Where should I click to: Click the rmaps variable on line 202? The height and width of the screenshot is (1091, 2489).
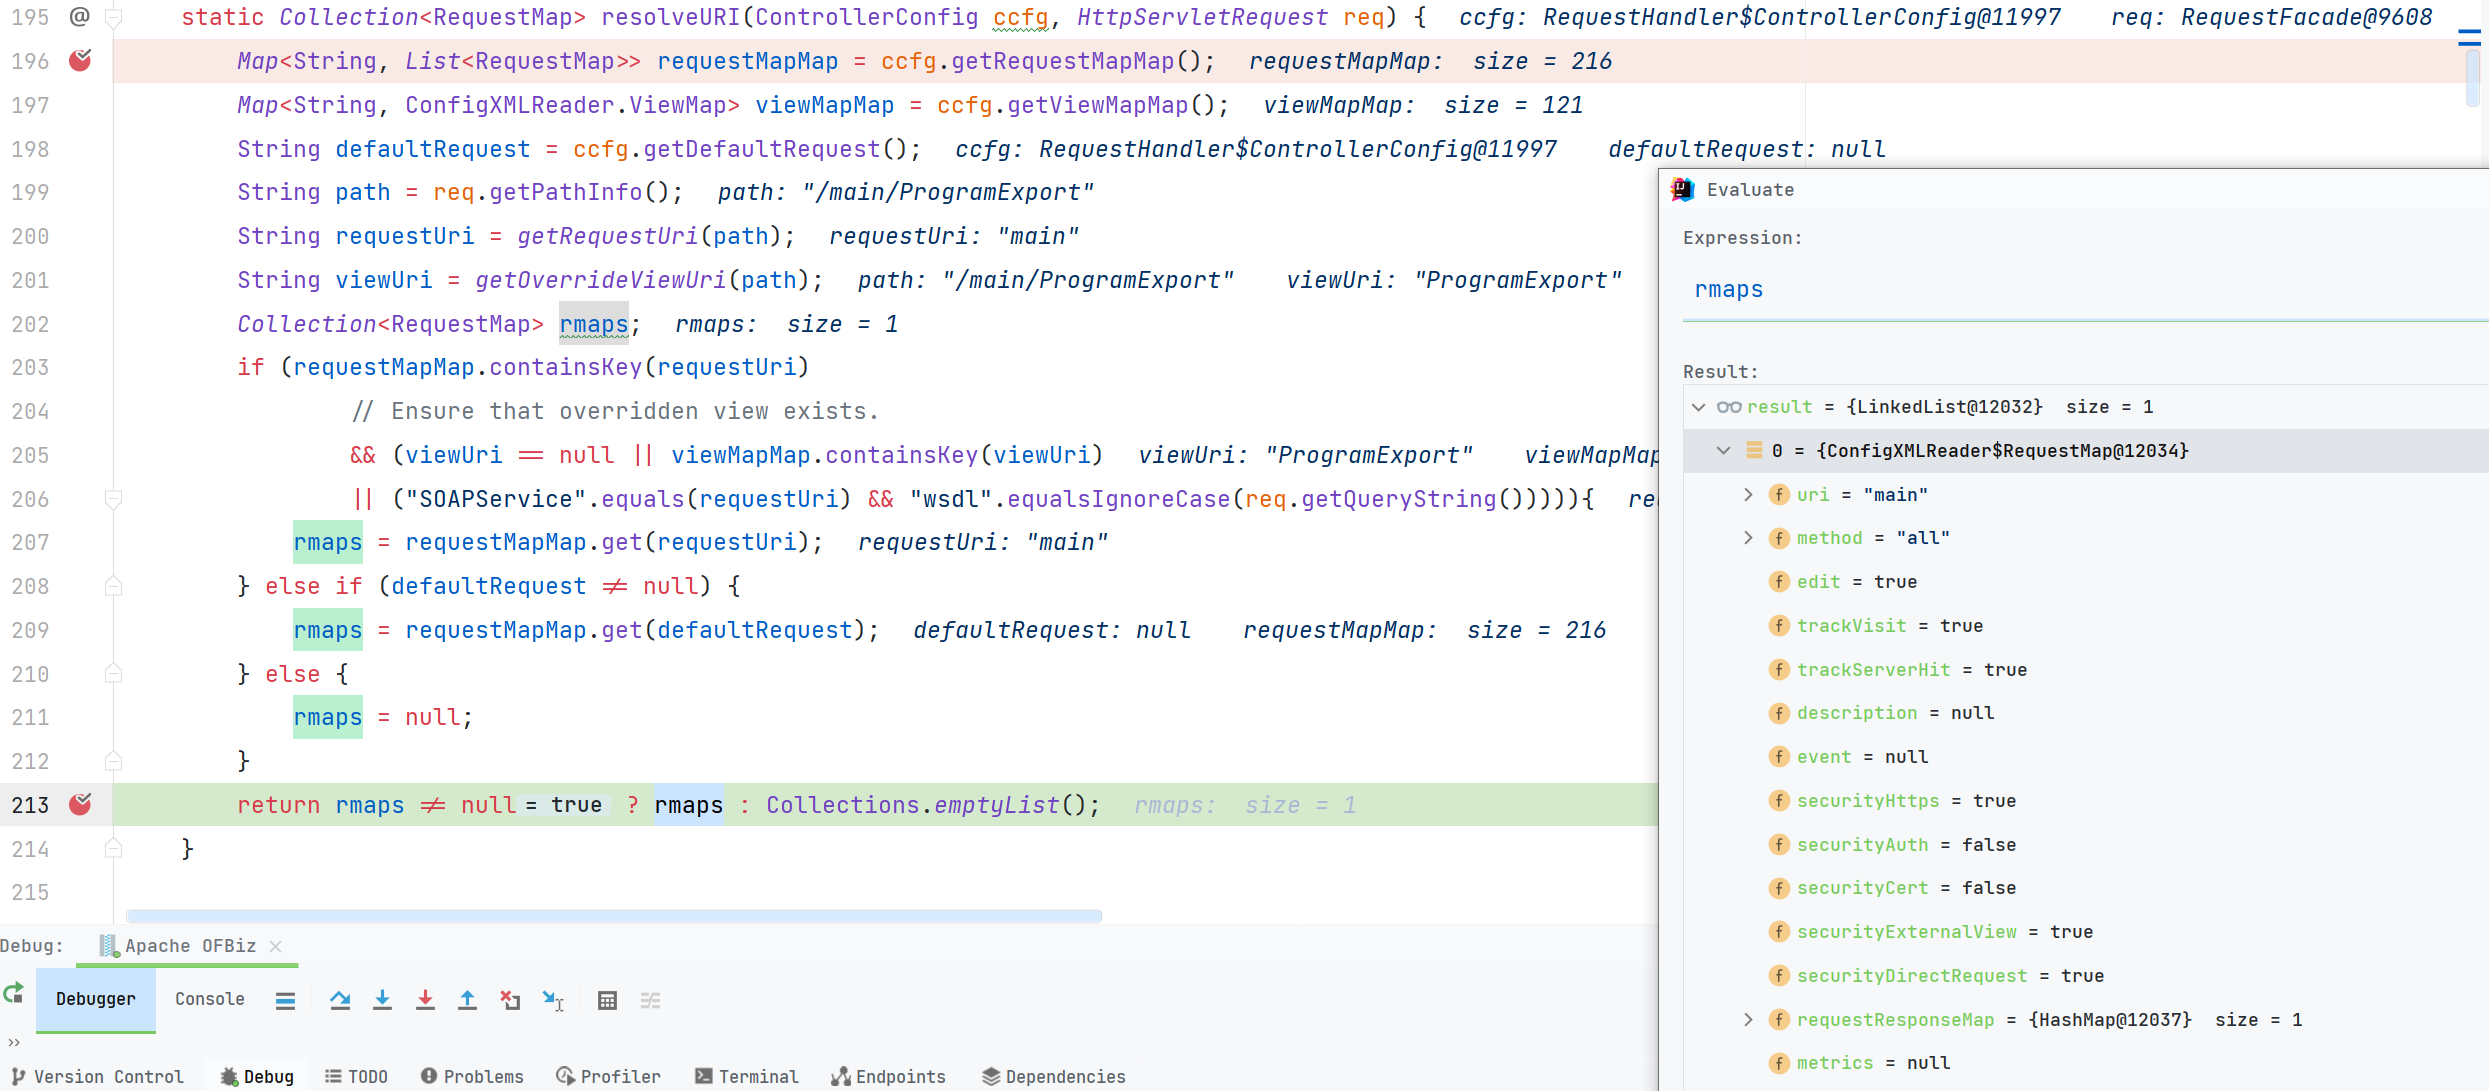click(x=593, y=324)
